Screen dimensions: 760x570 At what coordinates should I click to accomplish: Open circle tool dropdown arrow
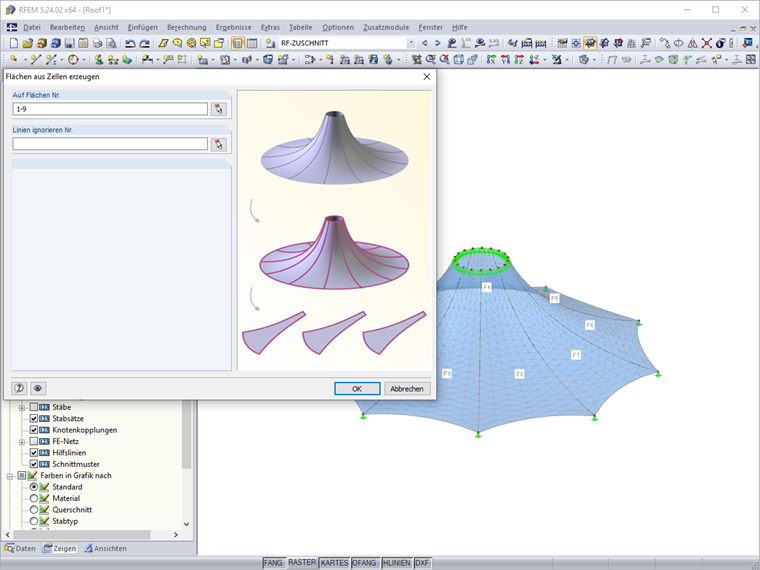pyautogui.click(x=83, y=60)
